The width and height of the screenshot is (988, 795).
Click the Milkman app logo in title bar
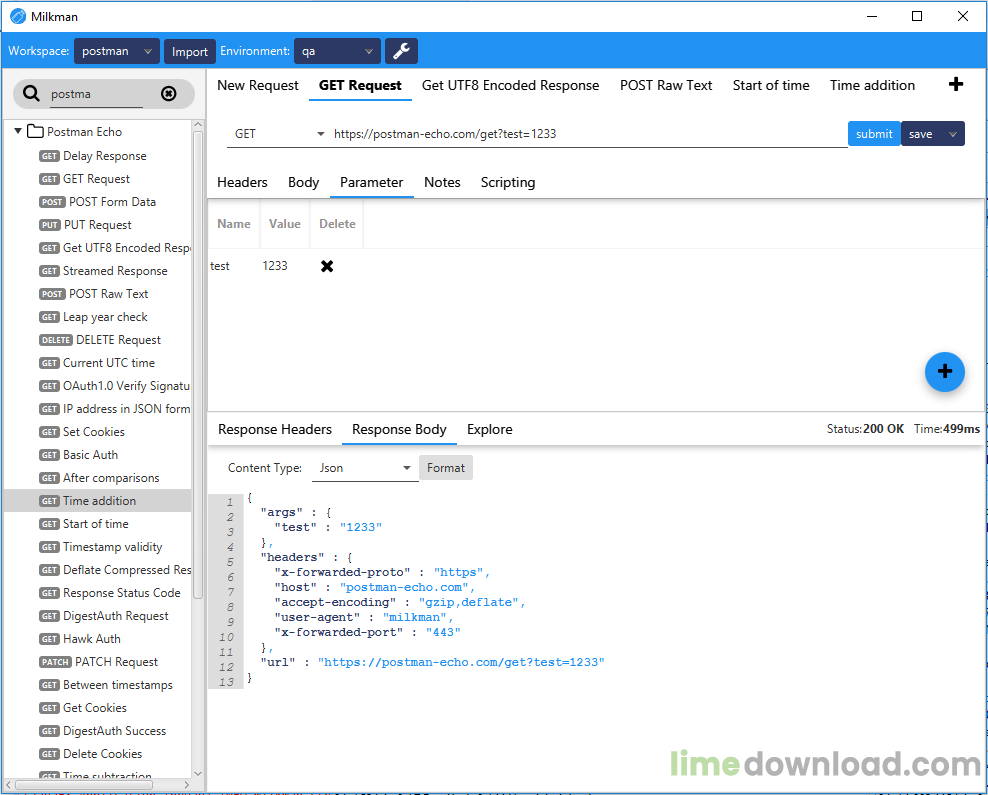tap(17, 16)
